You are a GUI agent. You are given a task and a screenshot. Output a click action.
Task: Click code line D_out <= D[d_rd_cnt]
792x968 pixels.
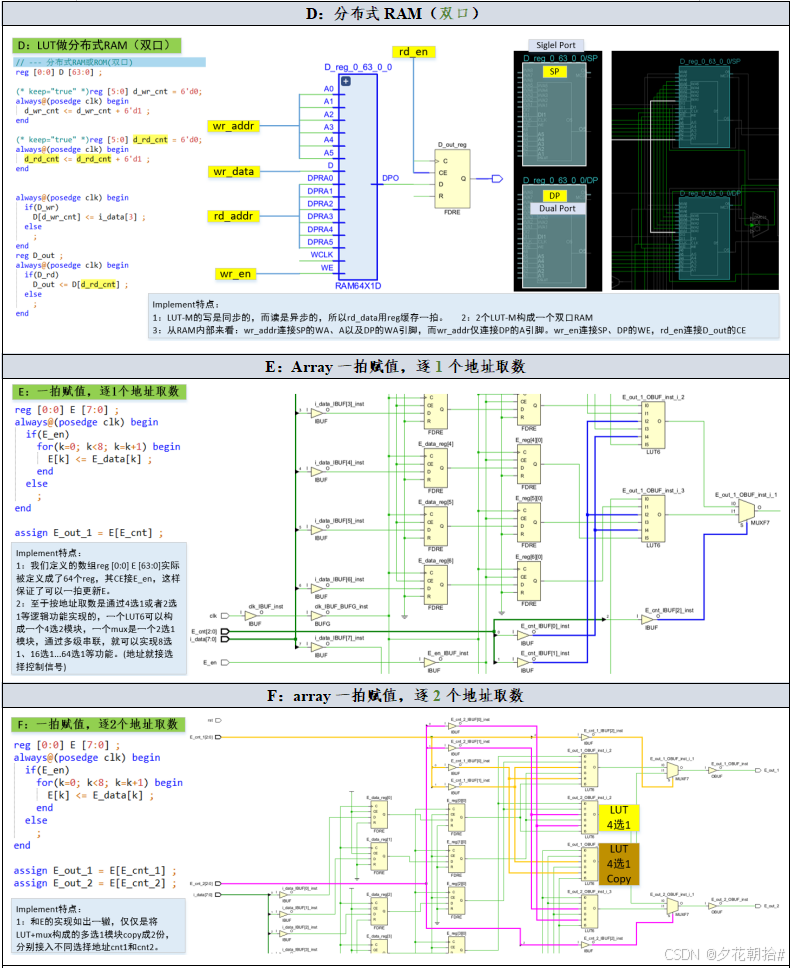(x=80, y=285)
